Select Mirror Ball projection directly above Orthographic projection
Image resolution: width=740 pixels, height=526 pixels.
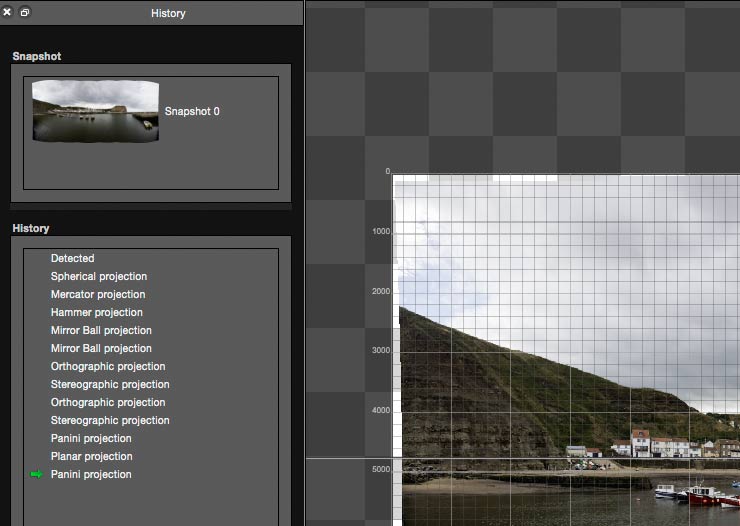tap(101, 348)
